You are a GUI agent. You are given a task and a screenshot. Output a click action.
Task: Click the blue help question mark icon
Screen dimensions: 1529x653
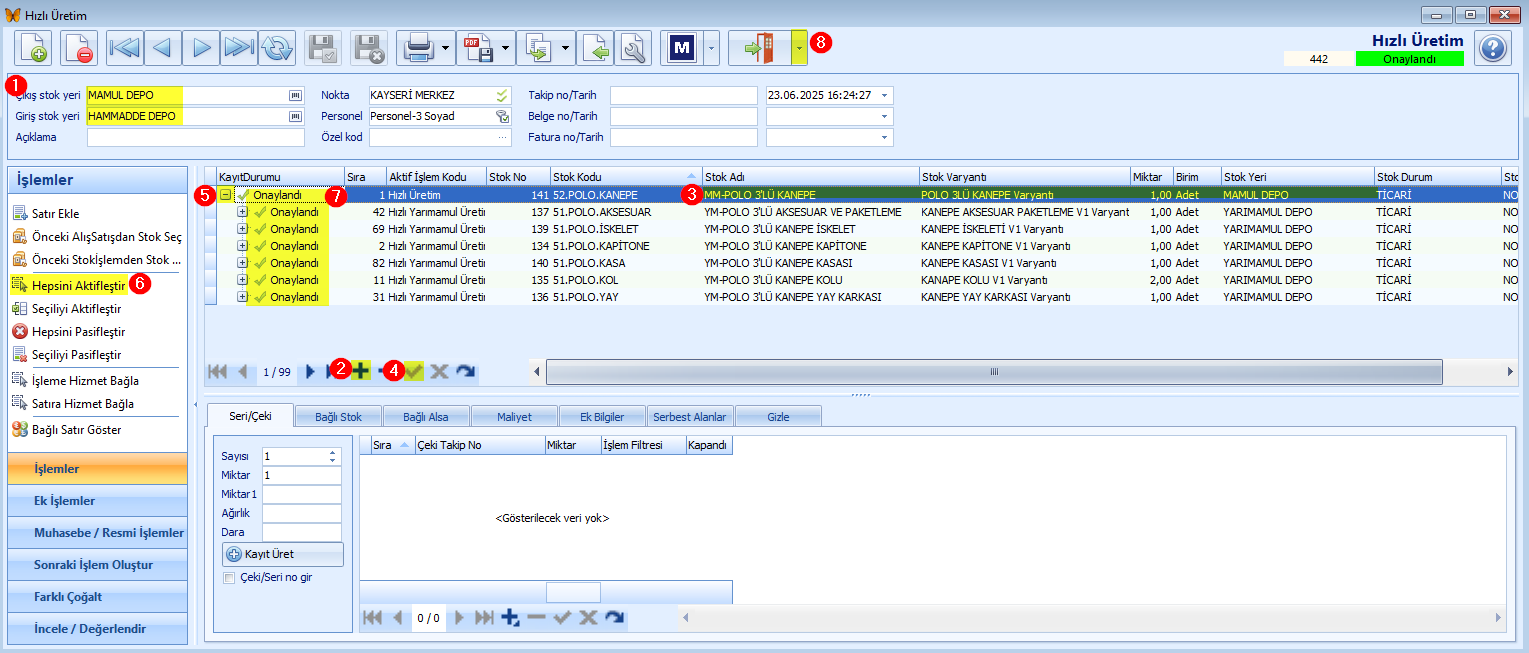pos(1492,48)
